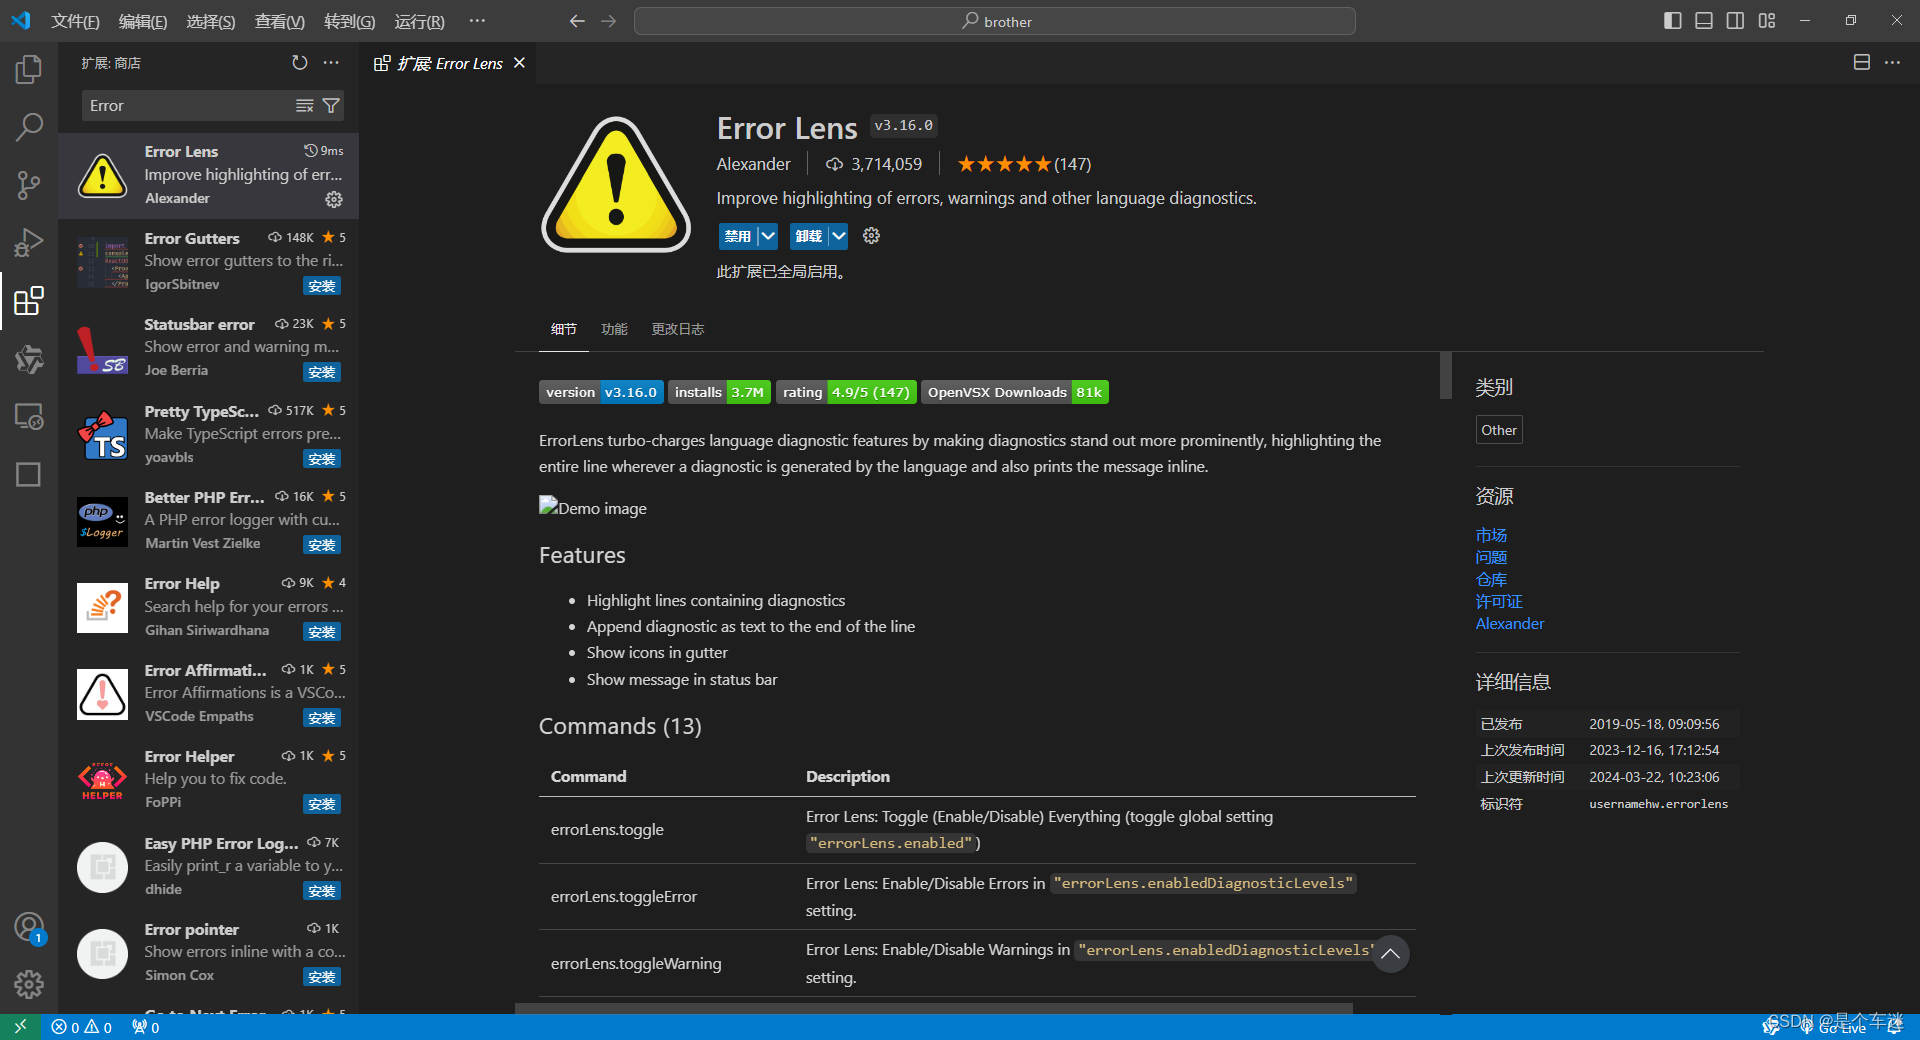Open the 转到(G) menu
This screenshot has height=1040, width=1920.
pyautogui.click(x=350, y=21)
